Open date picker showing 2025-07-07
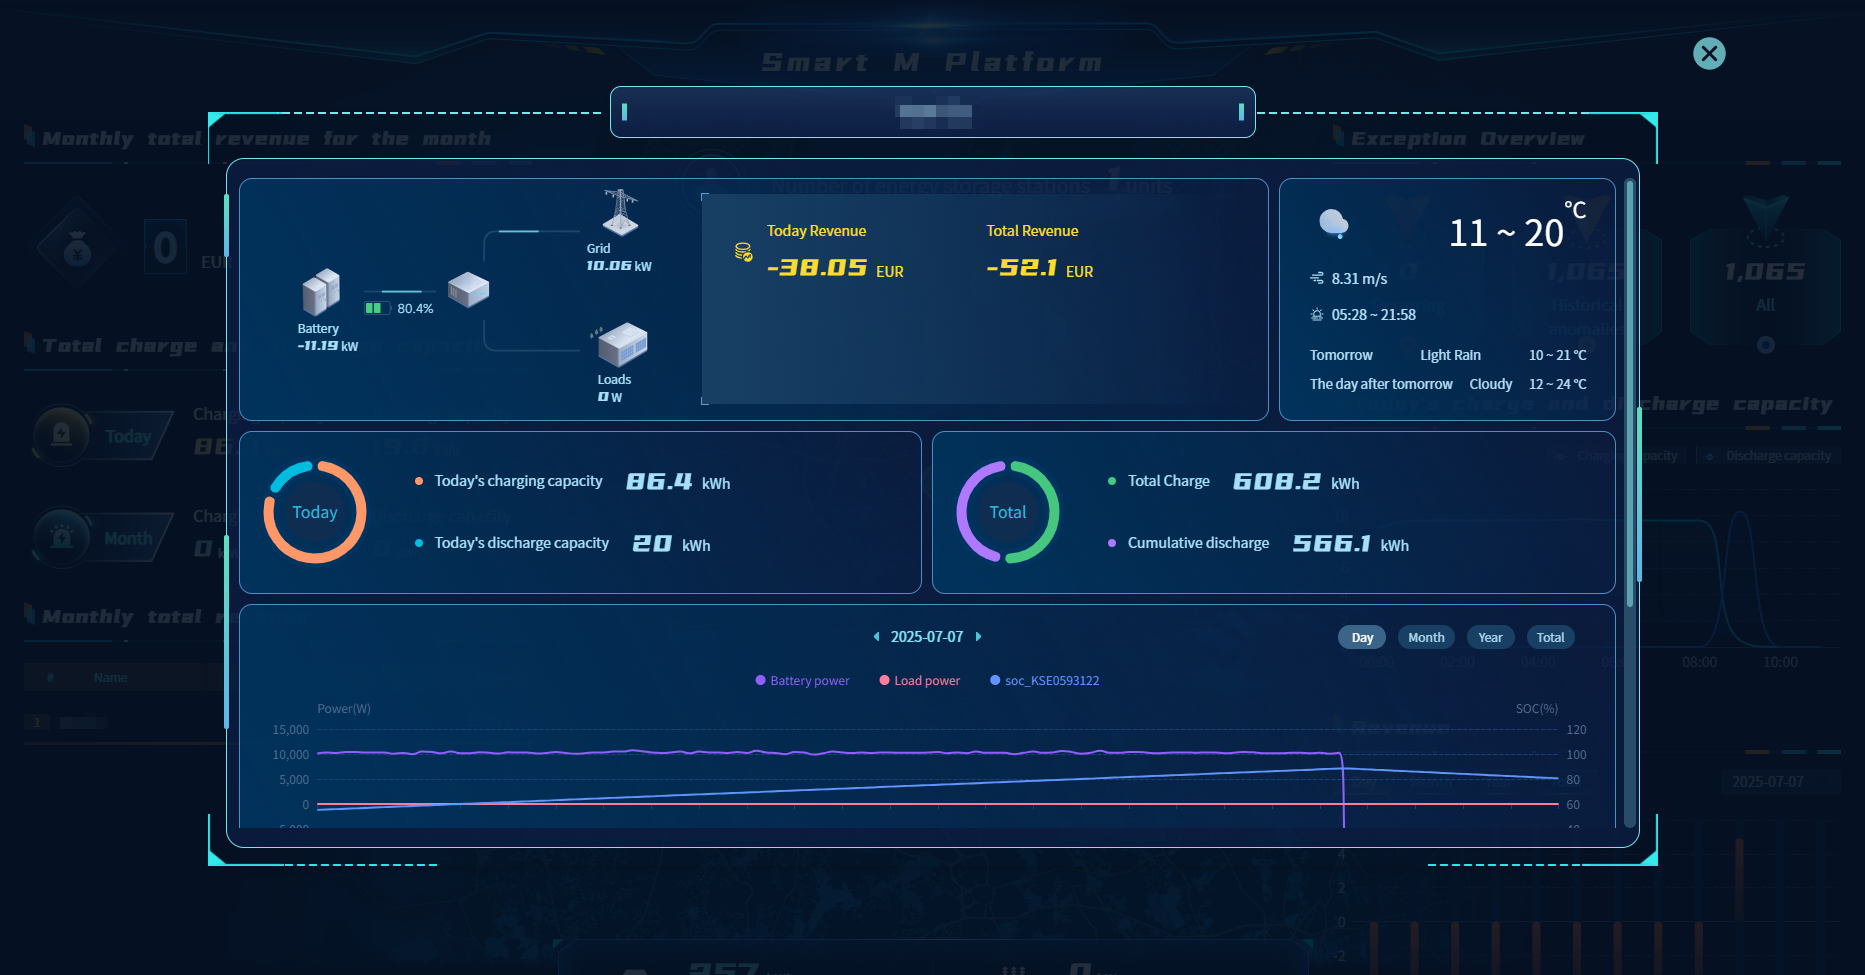 [927, 637]
